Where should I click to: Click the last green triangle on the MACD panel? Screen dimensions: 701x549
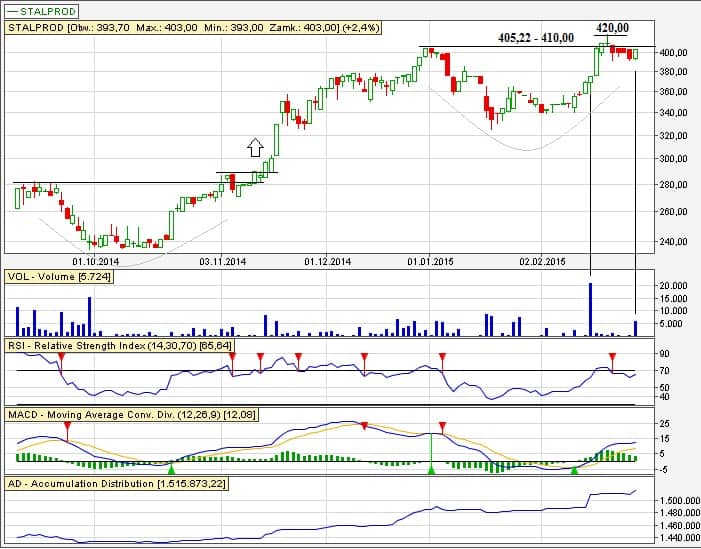pos(574,468)
